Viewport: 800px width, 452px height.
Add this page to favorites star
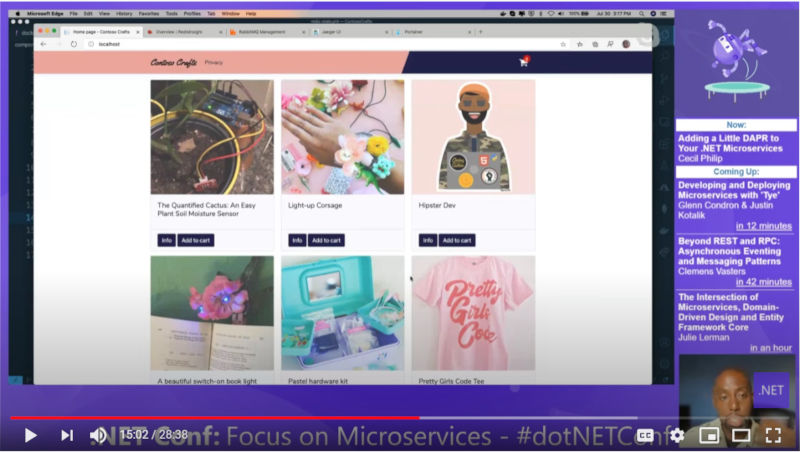[x=563, y=44]
